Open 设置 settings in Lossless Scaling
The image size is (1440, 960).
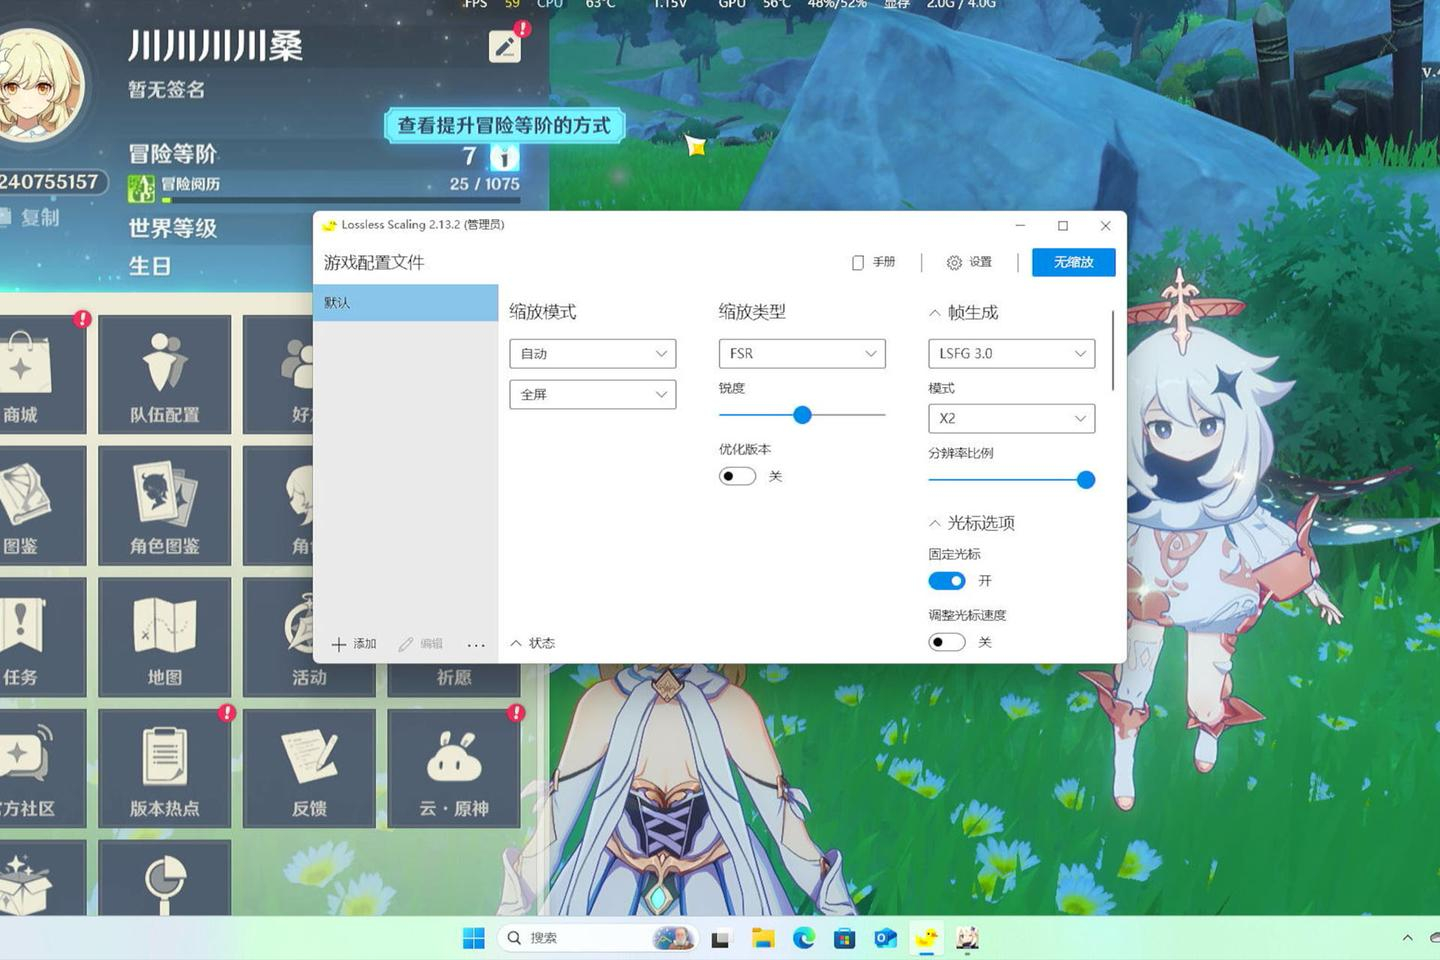tap(969, 262)
